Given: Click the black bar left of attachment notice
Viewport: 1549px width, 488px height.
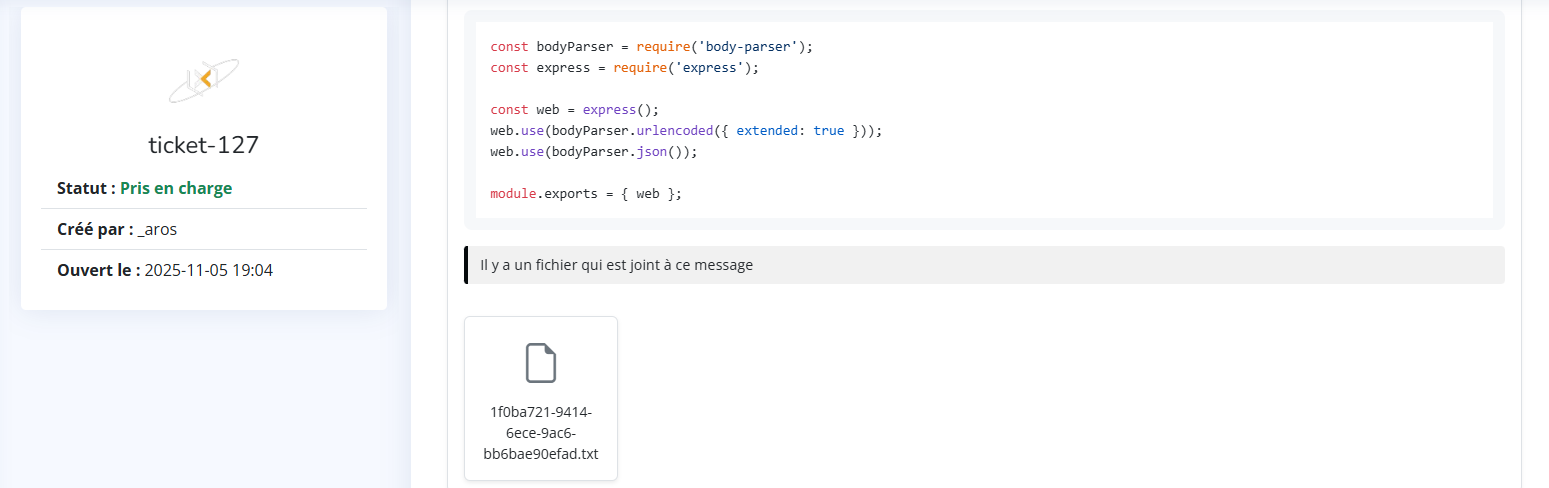Looking at the screenshot, I should pos(466,265).
